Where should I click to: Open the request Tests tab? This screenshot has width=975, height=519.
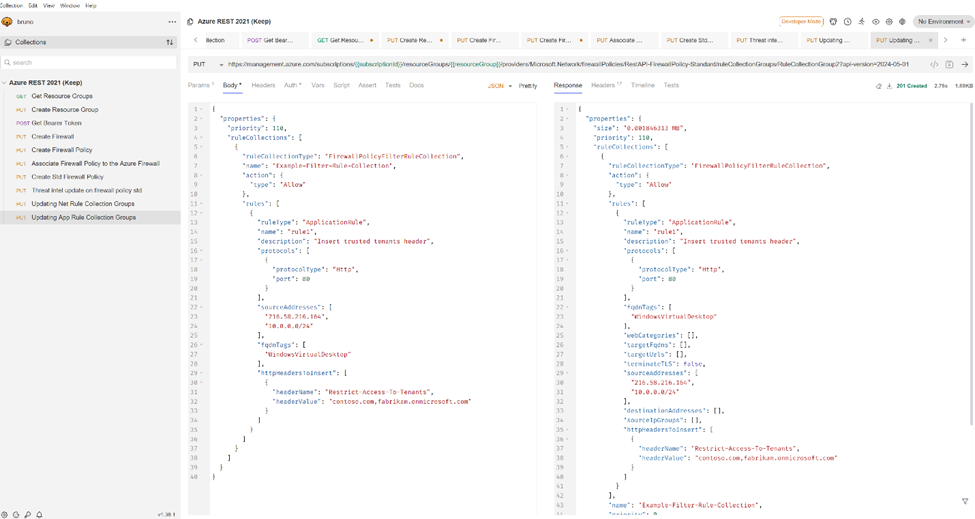392,86
